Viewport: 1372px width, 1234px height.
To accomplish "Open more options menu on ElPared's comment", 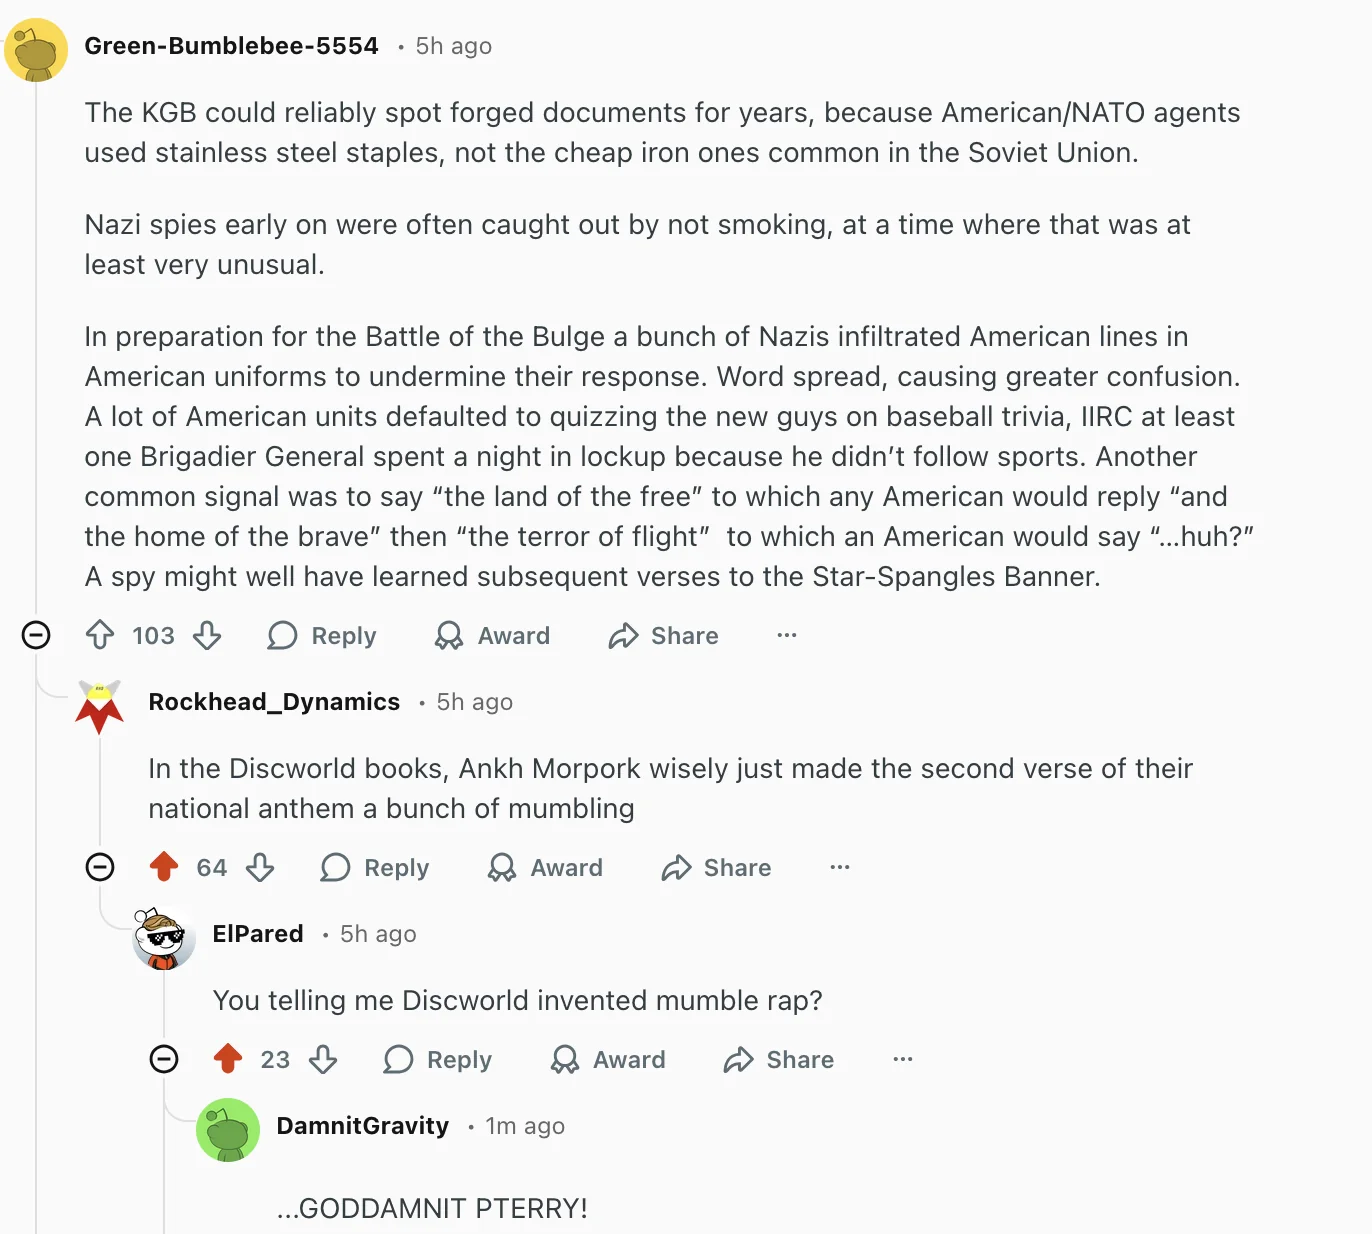I will coord(903,1059).
